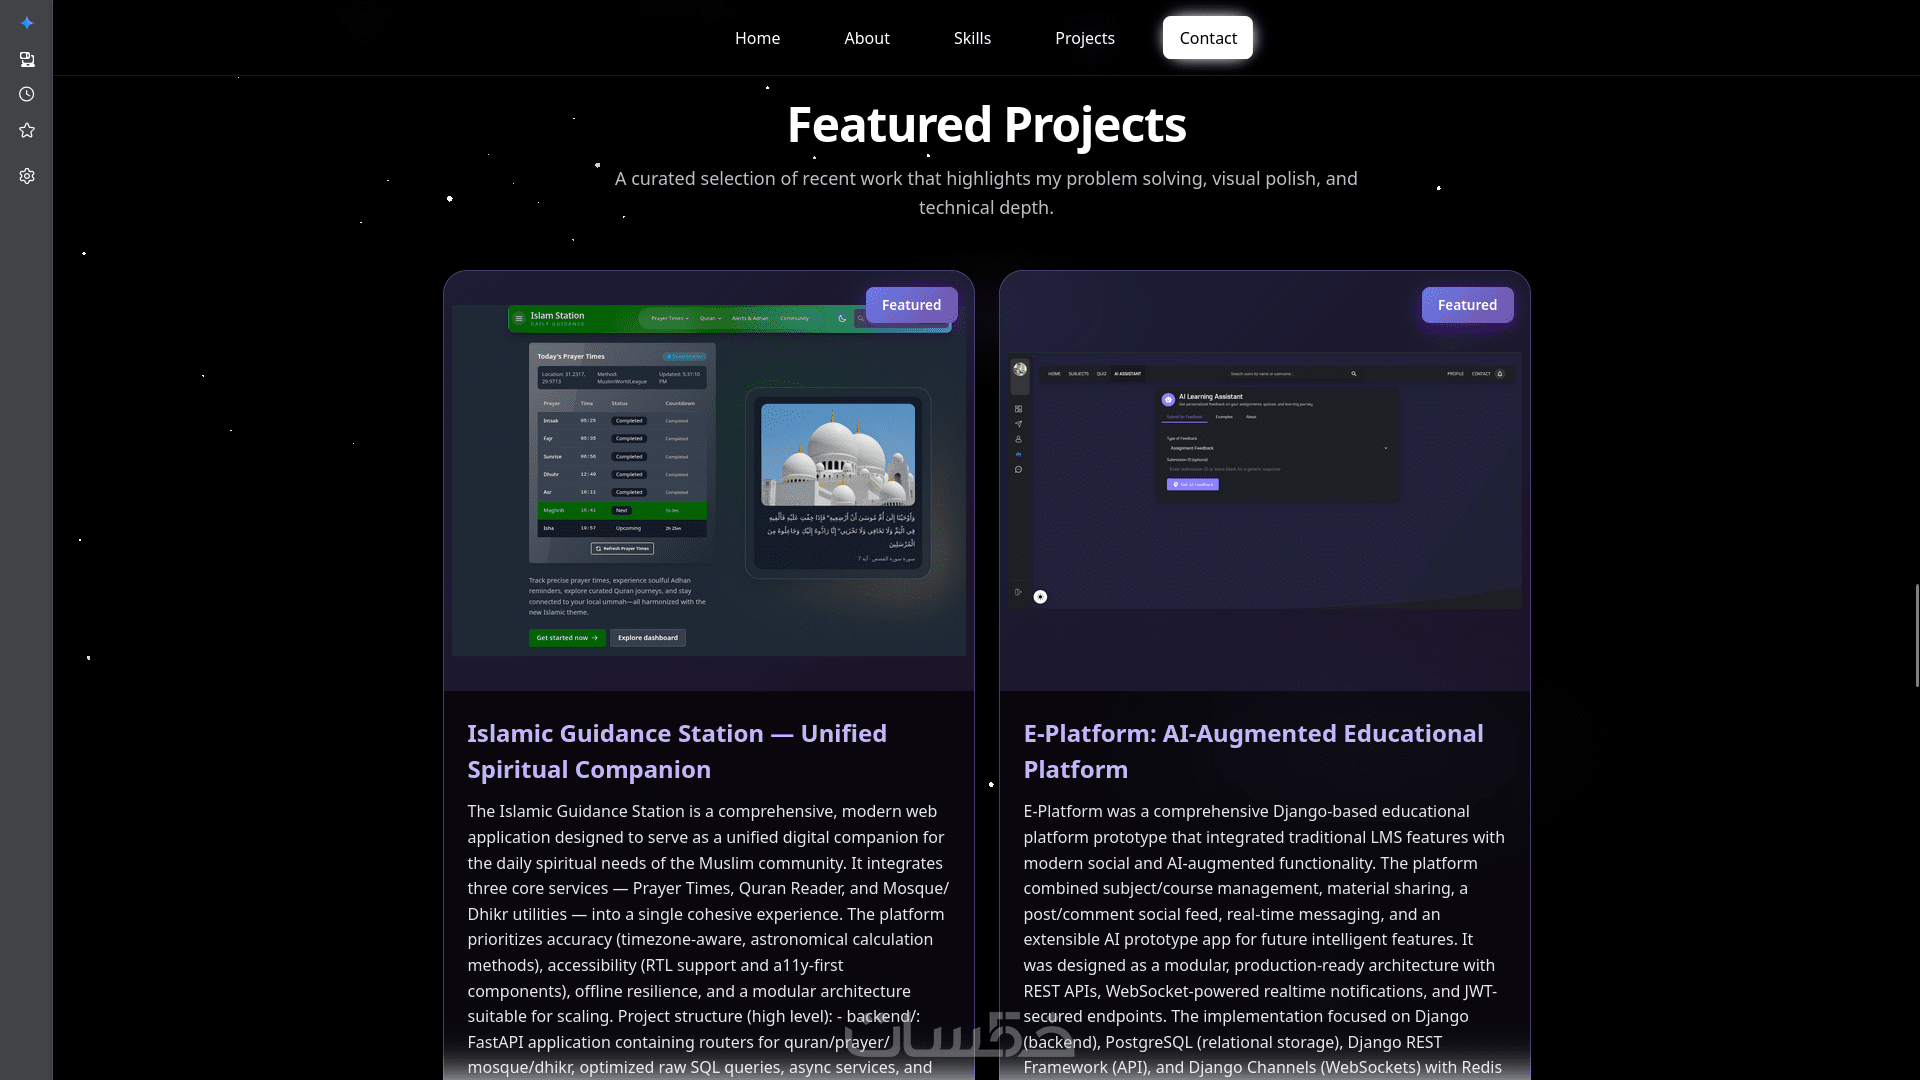
Task: Click the Contact nav button
Action: click(1207, 38)
